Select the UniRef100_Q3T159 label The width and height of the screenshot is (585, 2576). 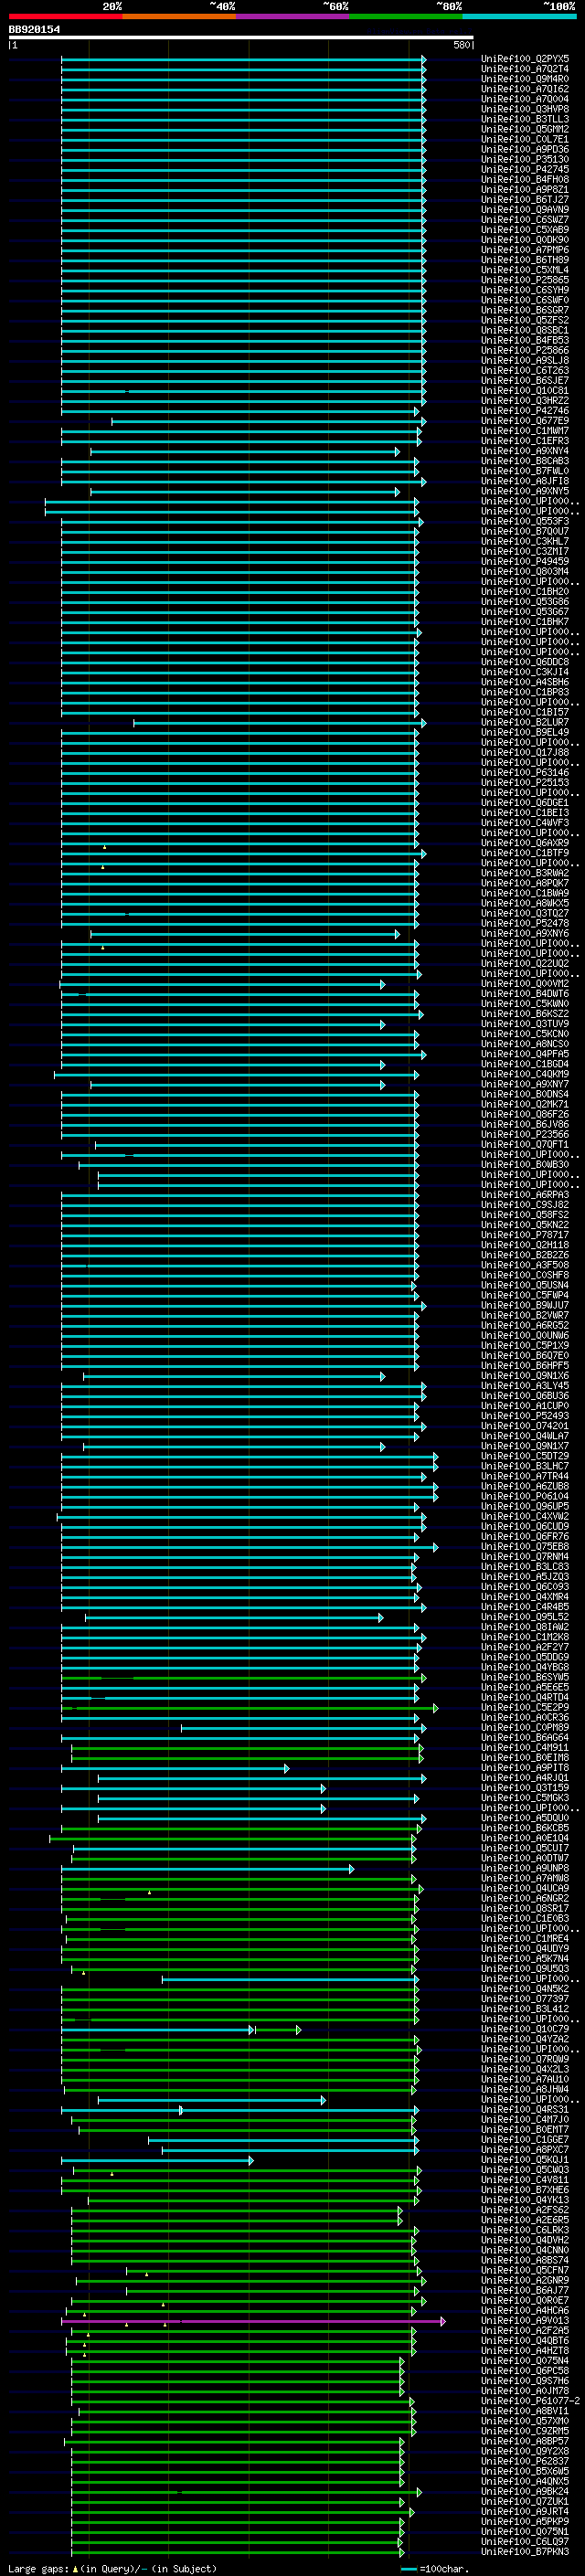point(524,1788)
